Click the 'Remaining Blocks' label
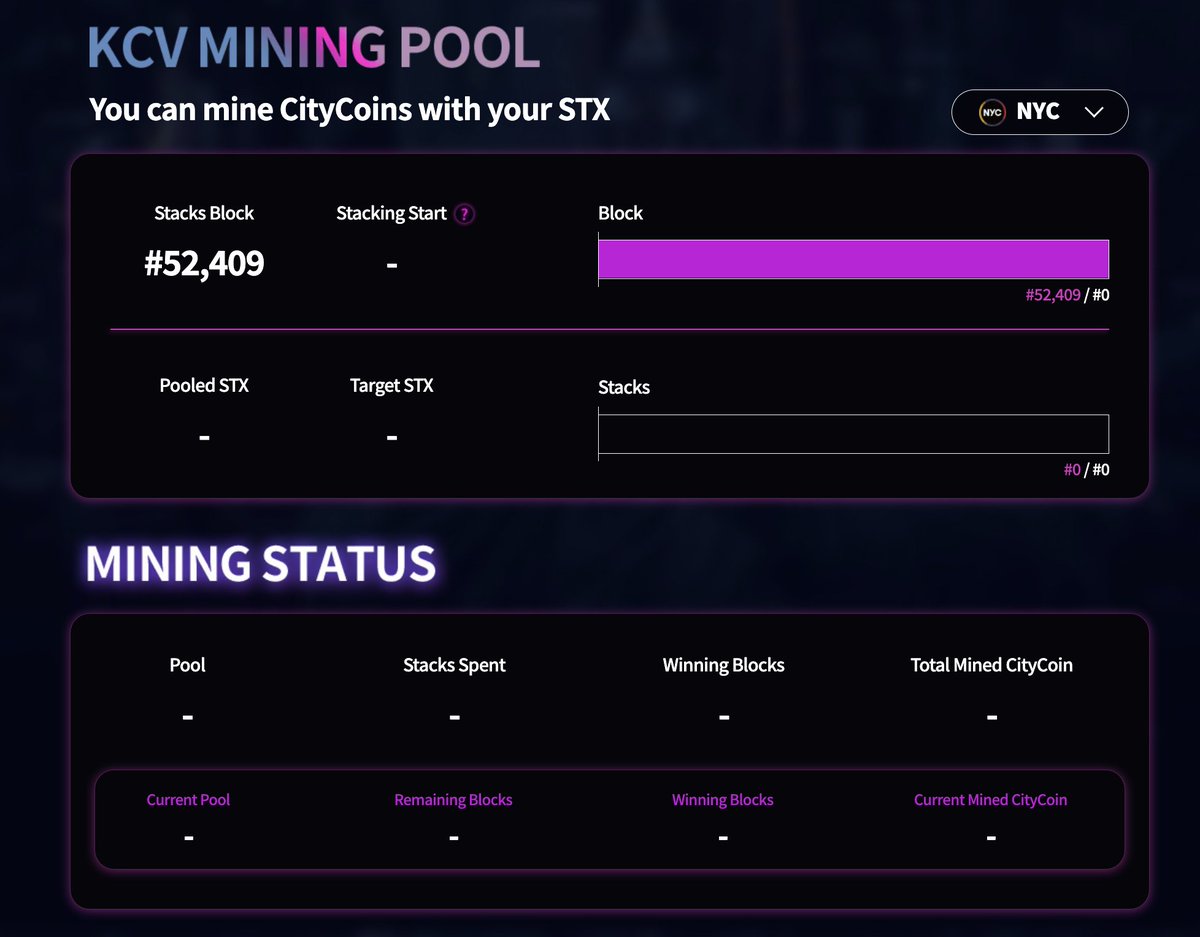This screenshot has height=937, width=1200. point(453,800)
